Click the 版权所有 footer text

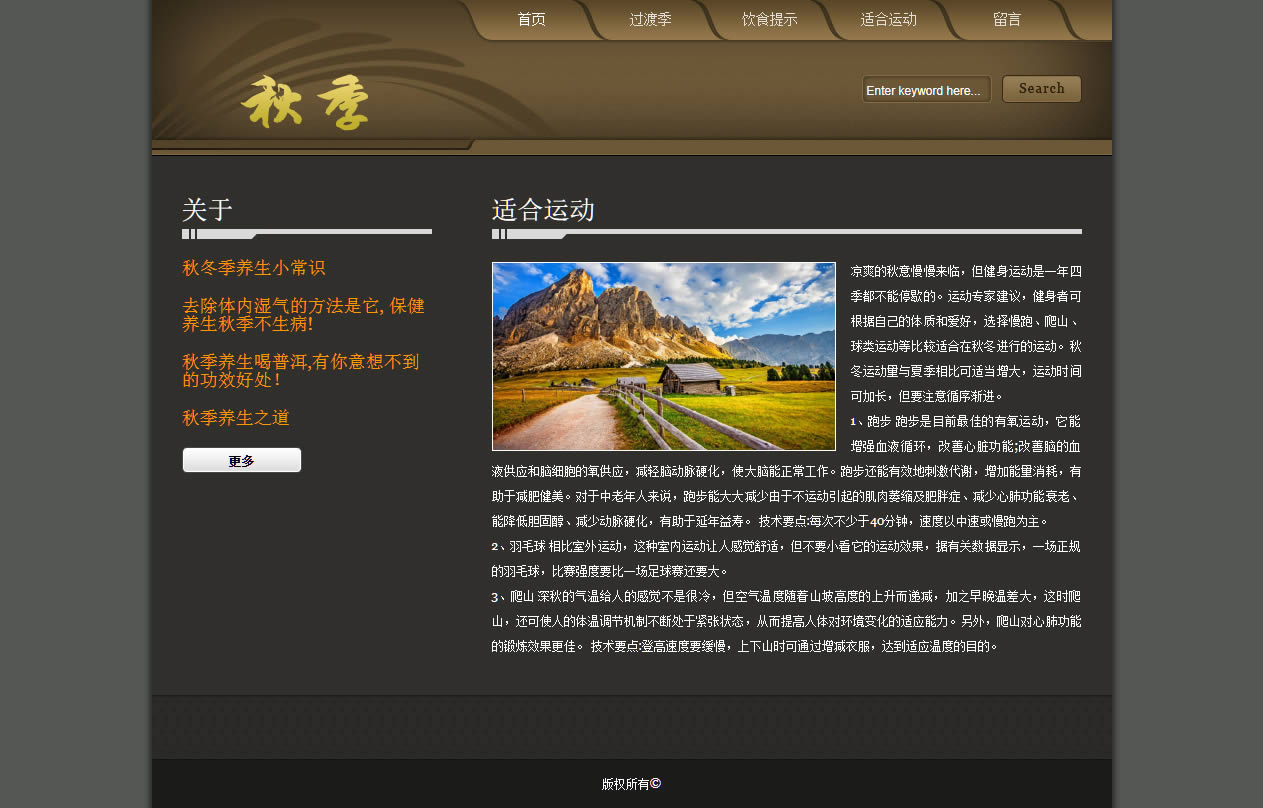pyautogui.click(x=625, y=785)
